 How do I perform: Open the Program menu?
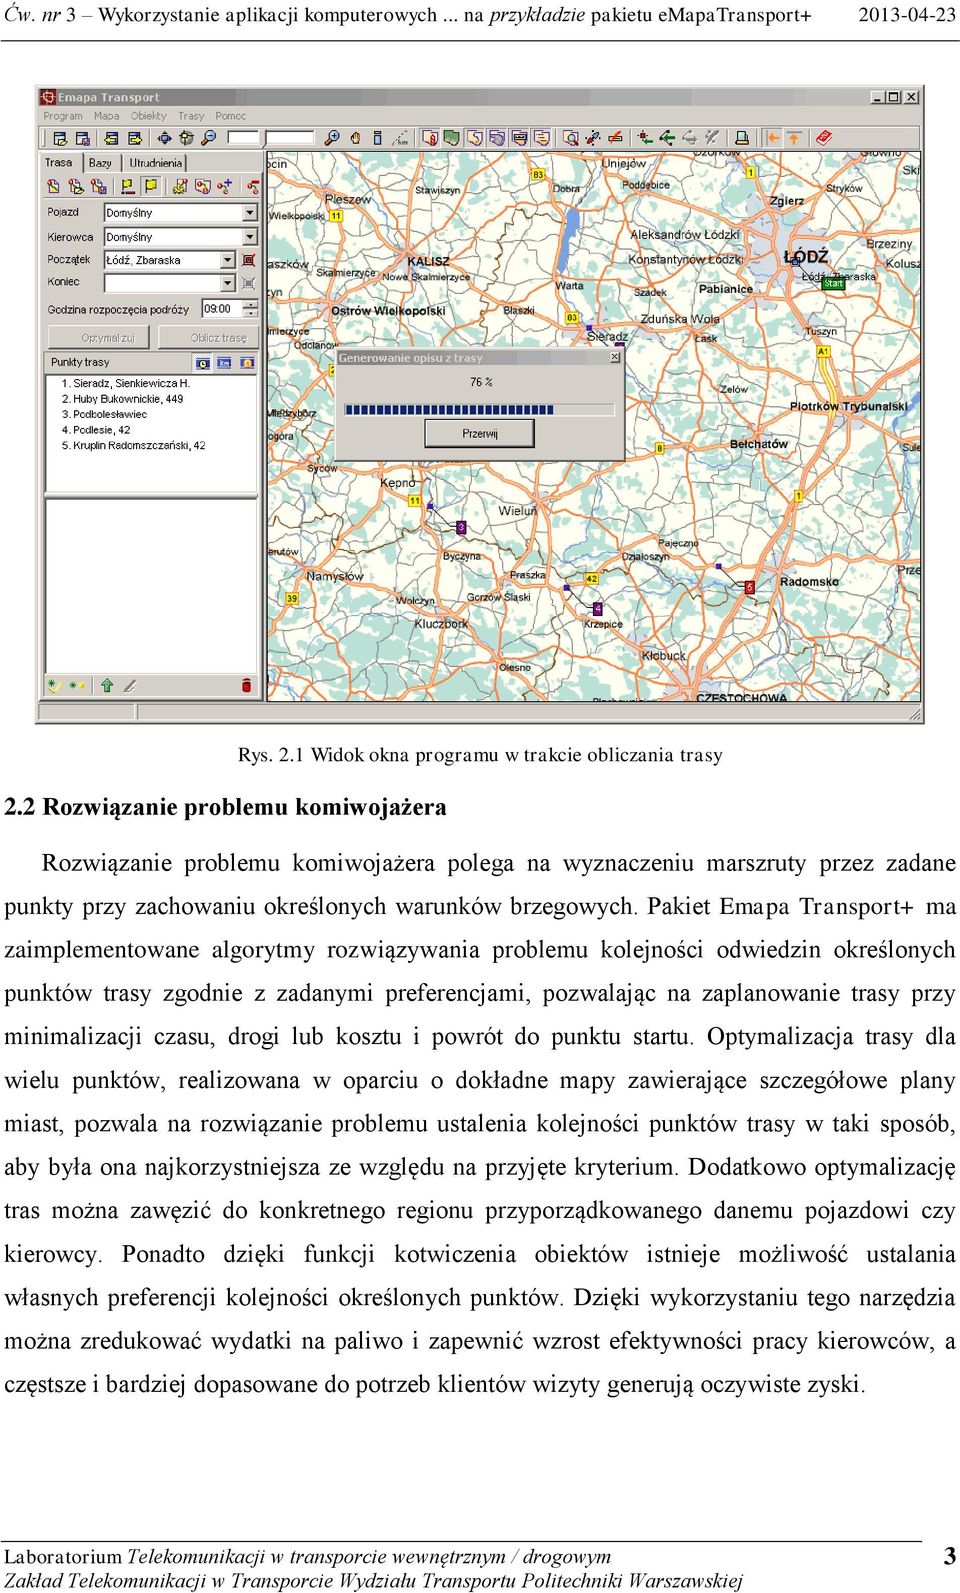point(63,116)
